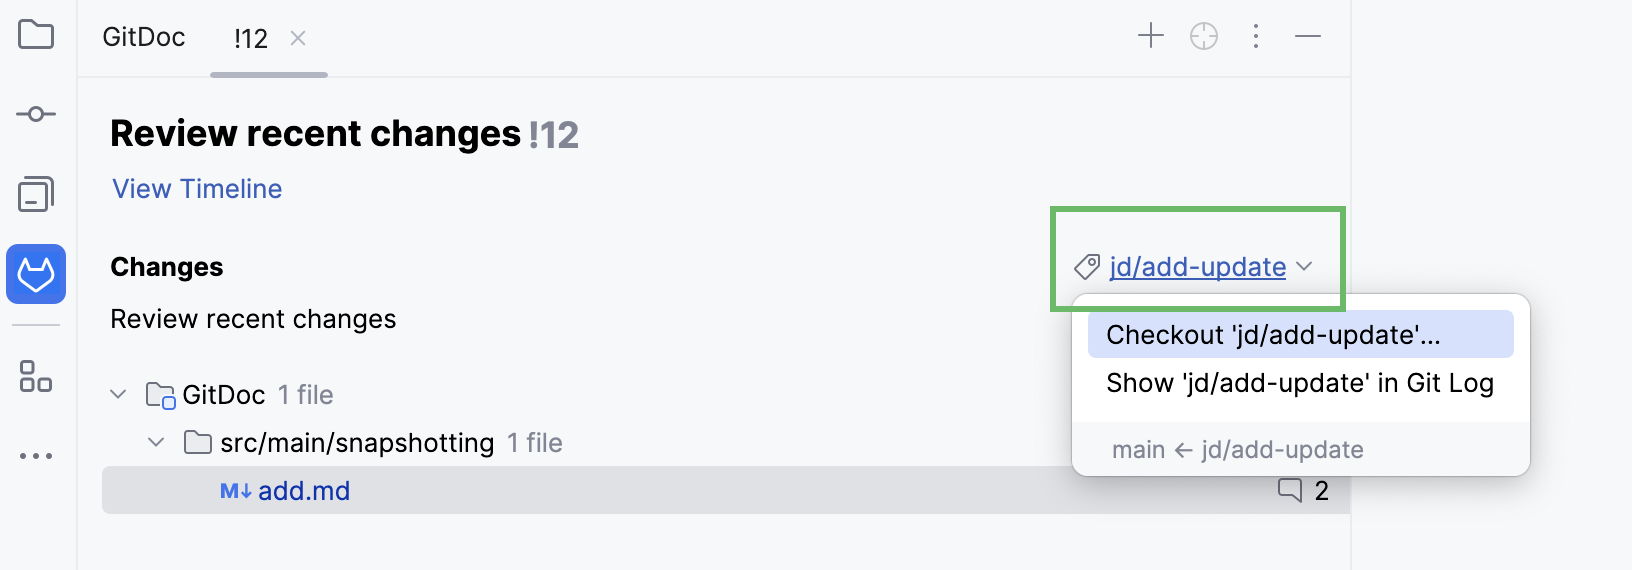
Task: Open the Pull Requests stack icon
Action: [x=36, y=194]
